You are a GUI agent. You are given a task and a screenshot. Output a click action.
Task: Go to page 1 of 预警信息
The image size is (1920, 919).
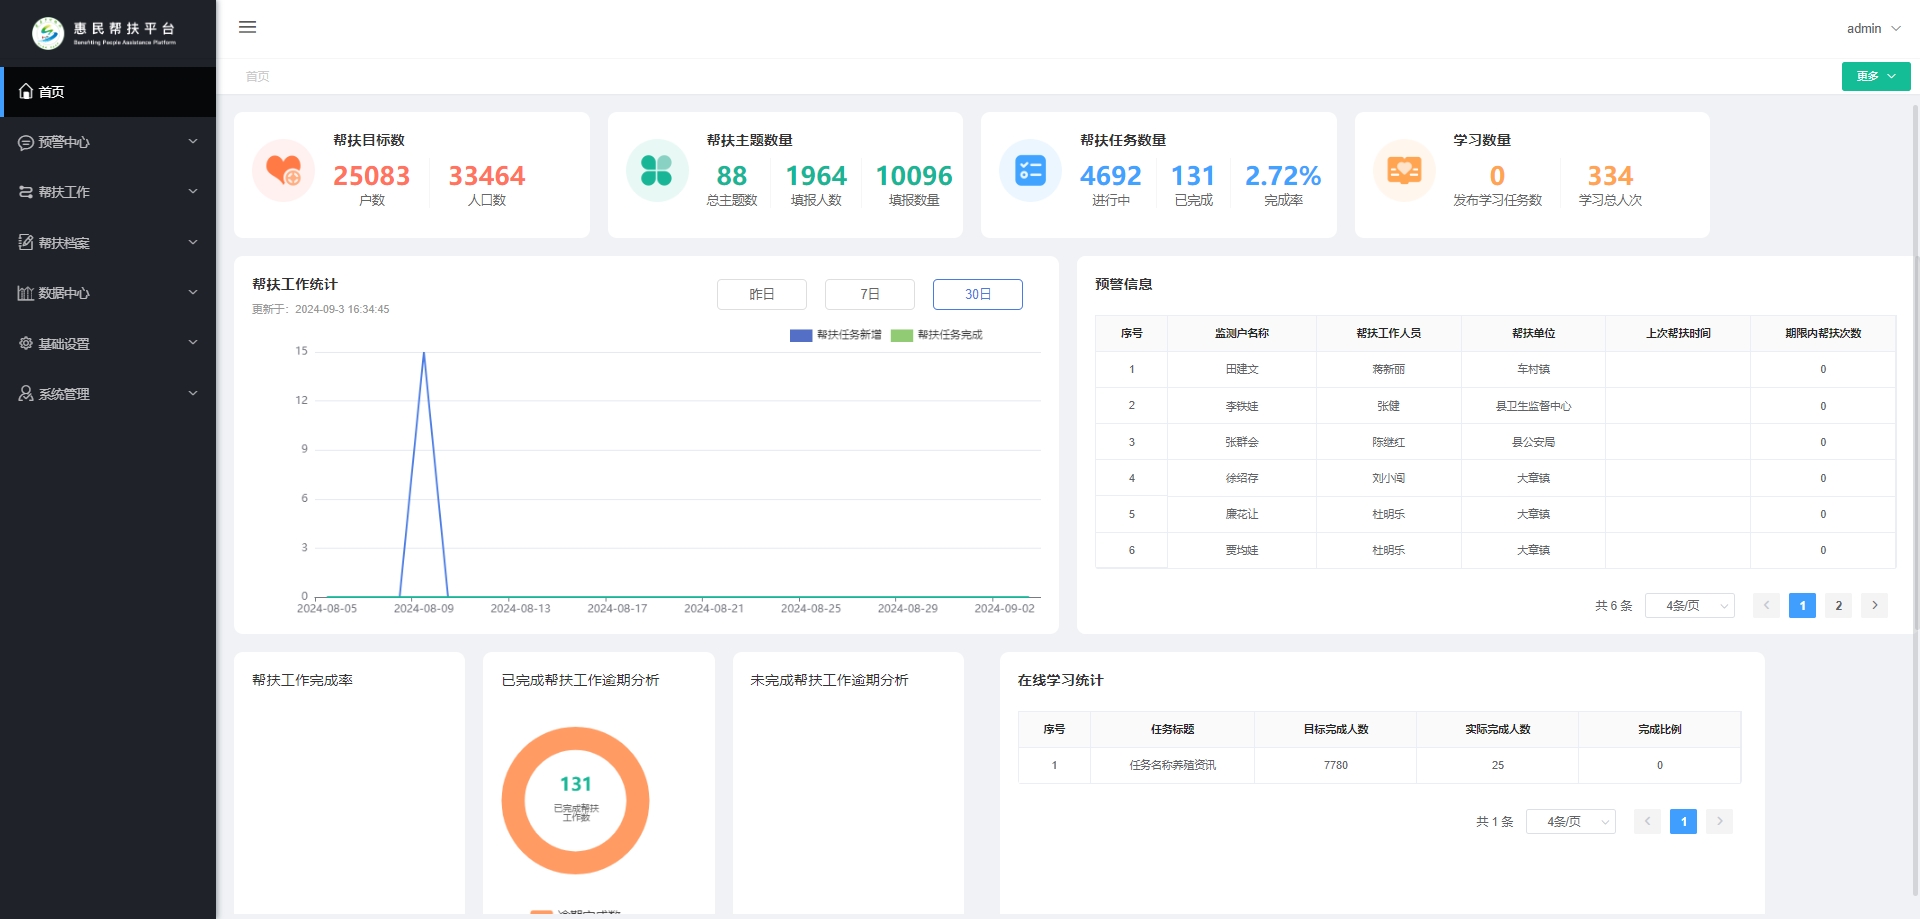coord(1802,605)
